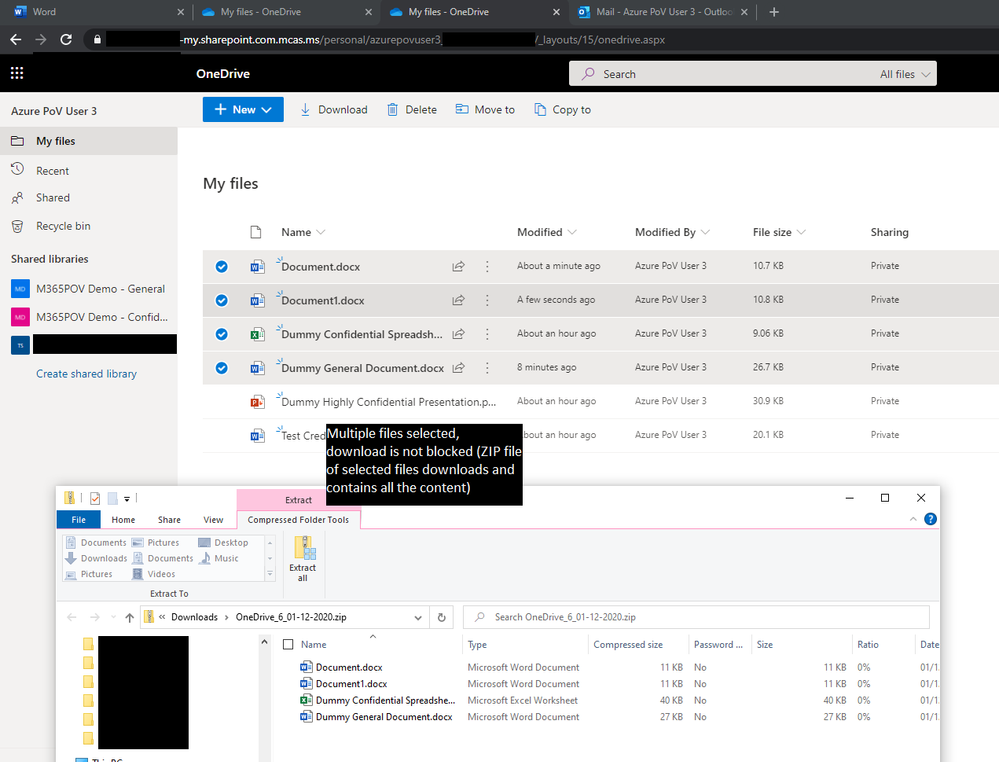Click Create shared library link
999x762 pixels.
[86, 374]
